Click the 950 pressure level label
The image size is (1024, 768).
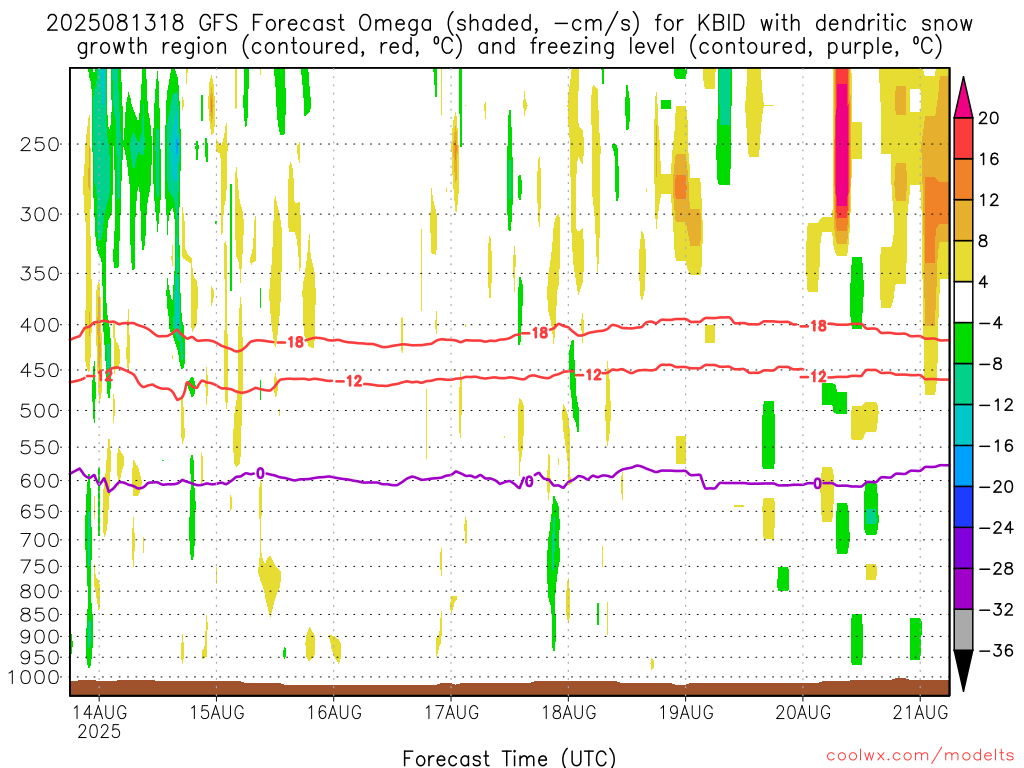pyautogui.click(x=40, y=658)
